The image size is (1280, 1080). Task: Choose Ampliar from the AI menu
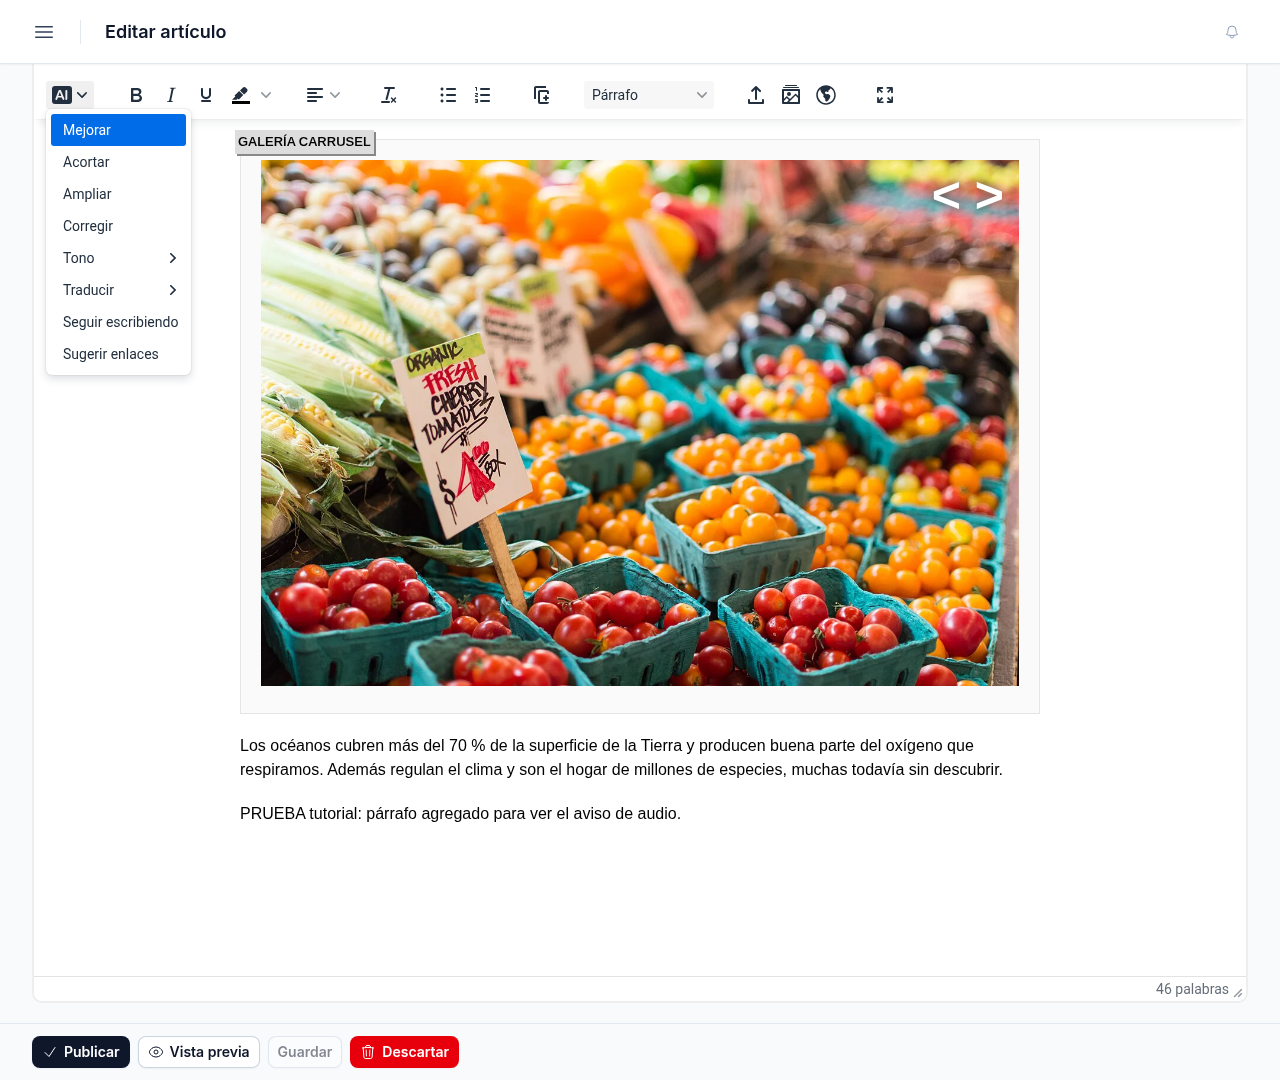(x=118, y=194)
